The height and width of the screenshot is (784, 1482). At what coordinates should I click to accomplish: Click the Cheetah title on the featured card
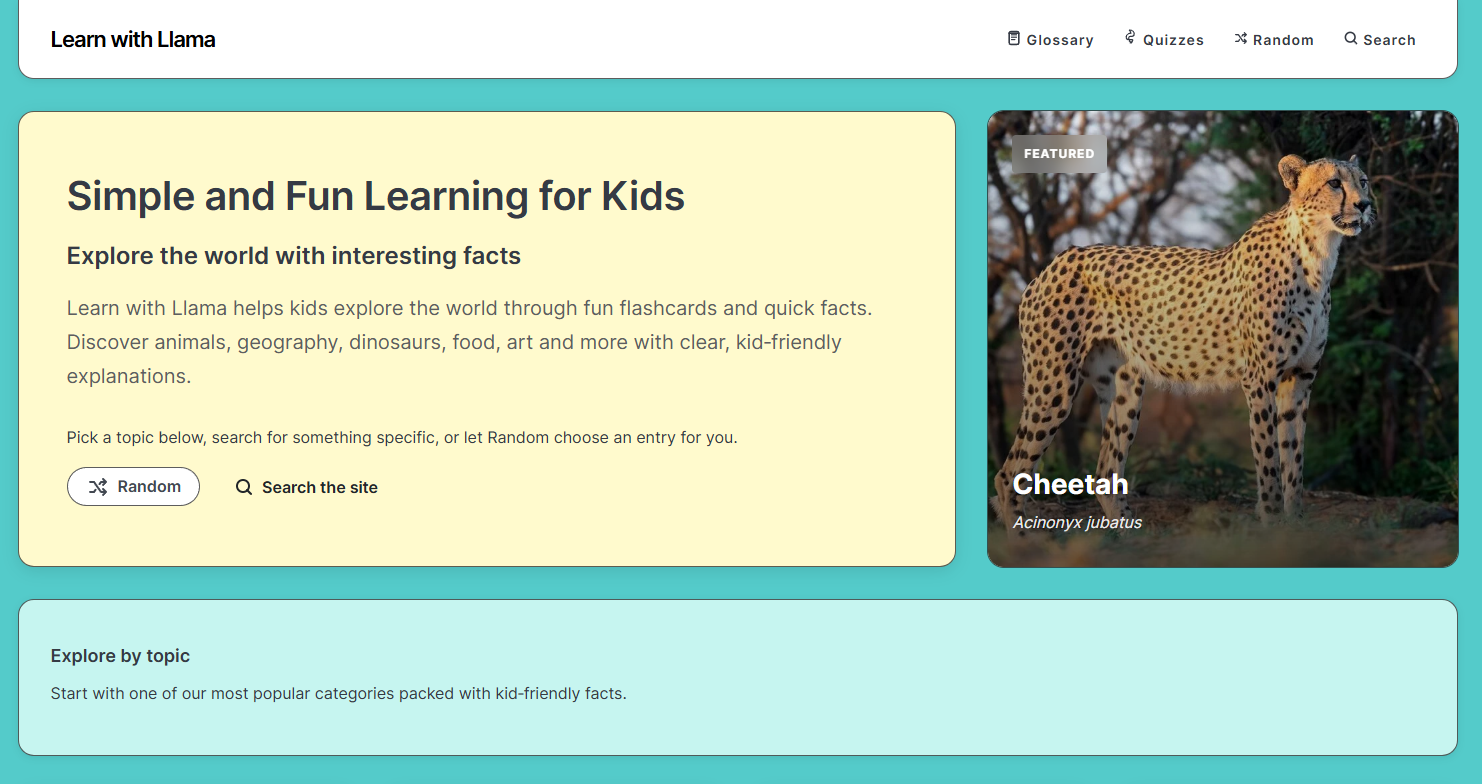coord(1070,485)
